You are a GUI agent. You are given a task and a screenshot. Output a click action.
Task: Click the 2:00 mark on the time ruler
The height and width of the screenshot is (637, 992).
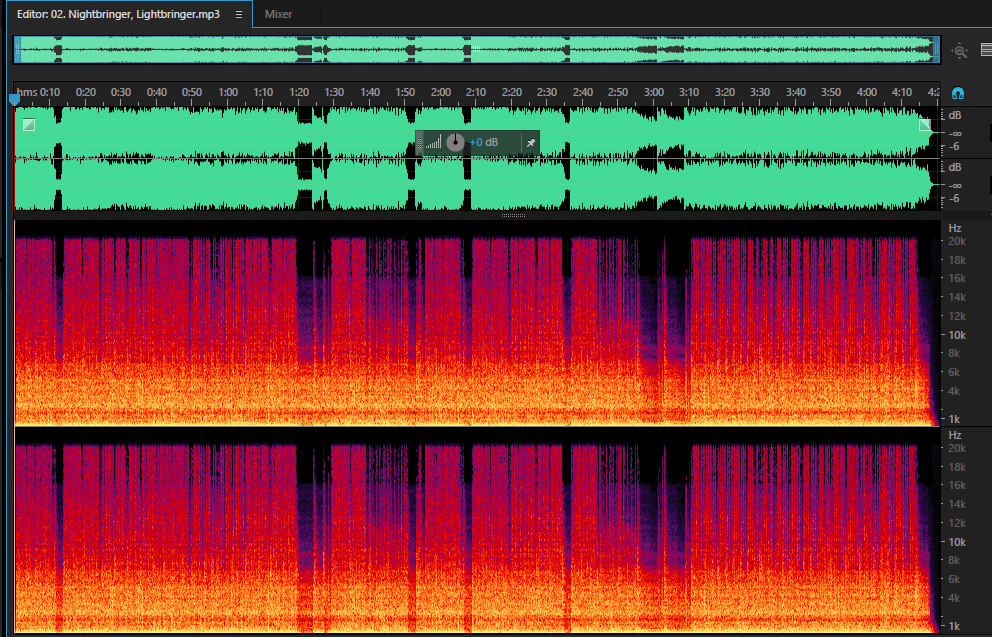(x=441, y=92)
